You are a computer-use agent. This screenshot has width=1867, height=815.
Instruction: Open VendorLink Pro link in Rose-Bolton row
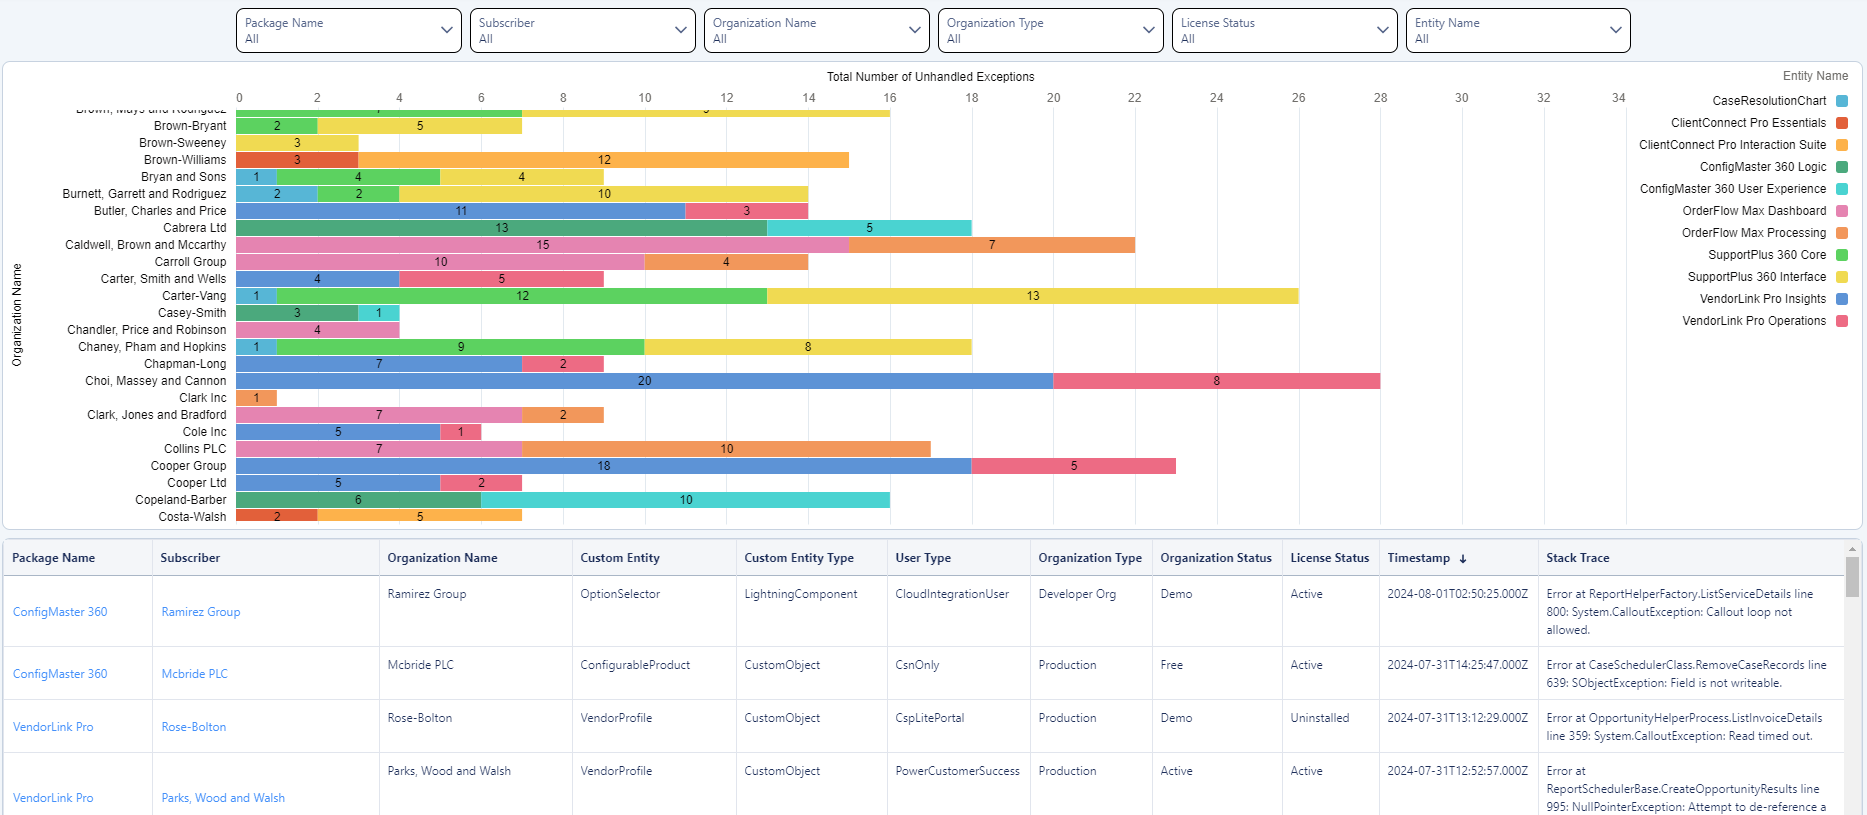click(53, 727)
